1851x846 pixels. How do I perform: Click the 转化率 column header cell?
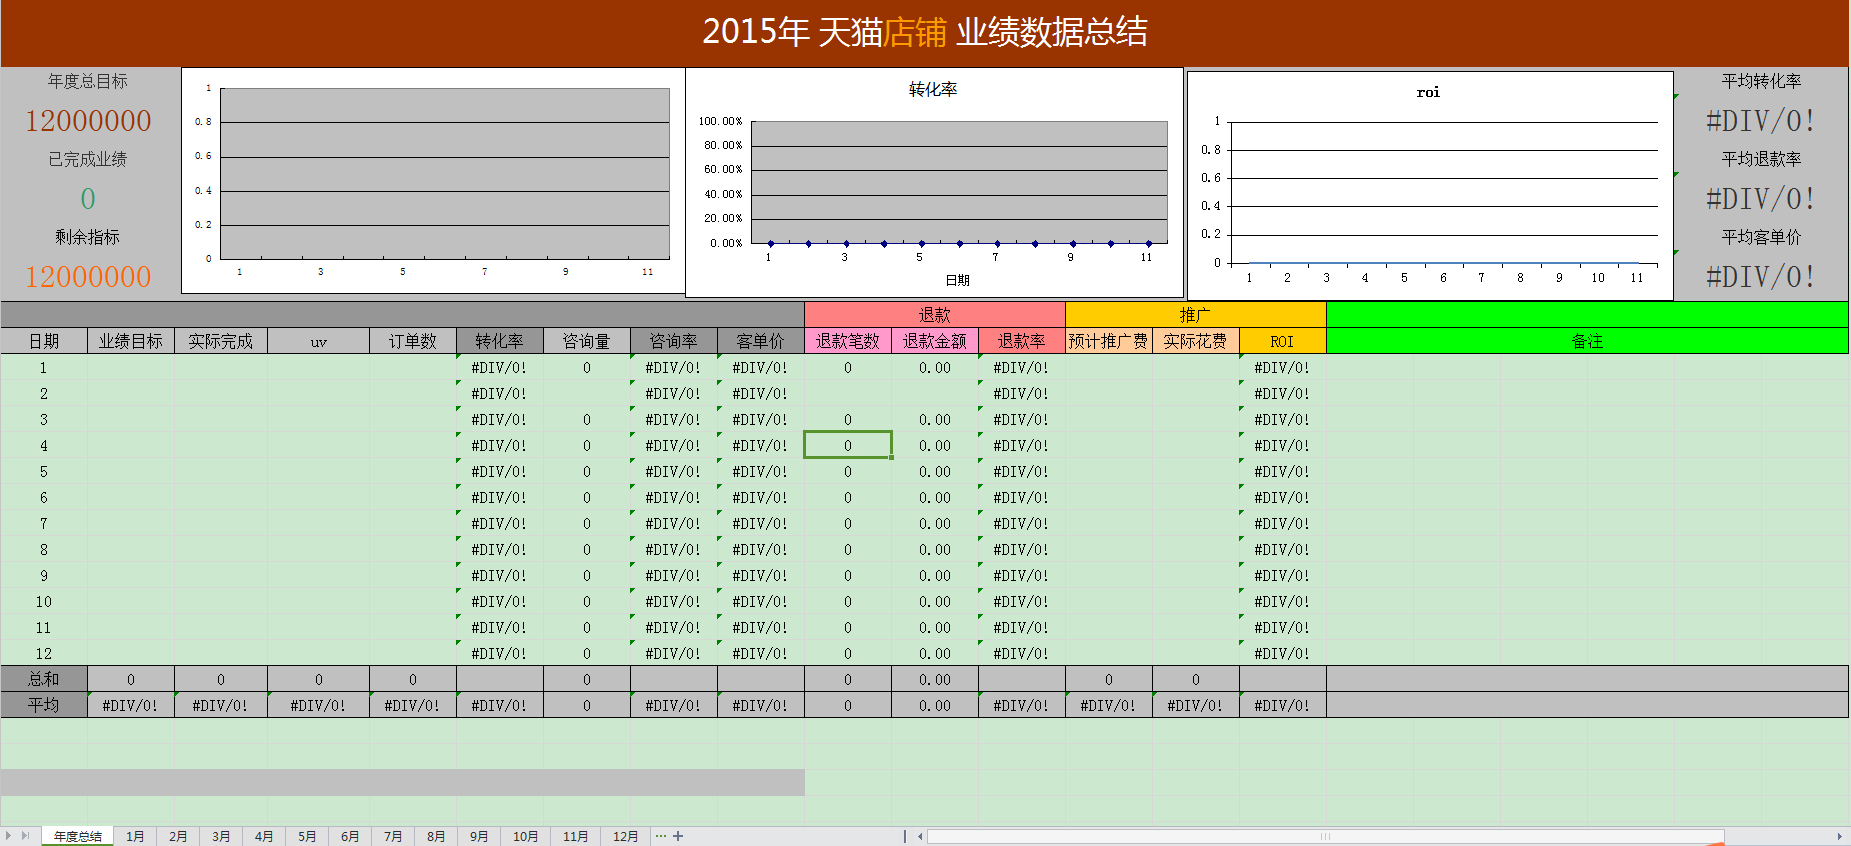point(500,341)
